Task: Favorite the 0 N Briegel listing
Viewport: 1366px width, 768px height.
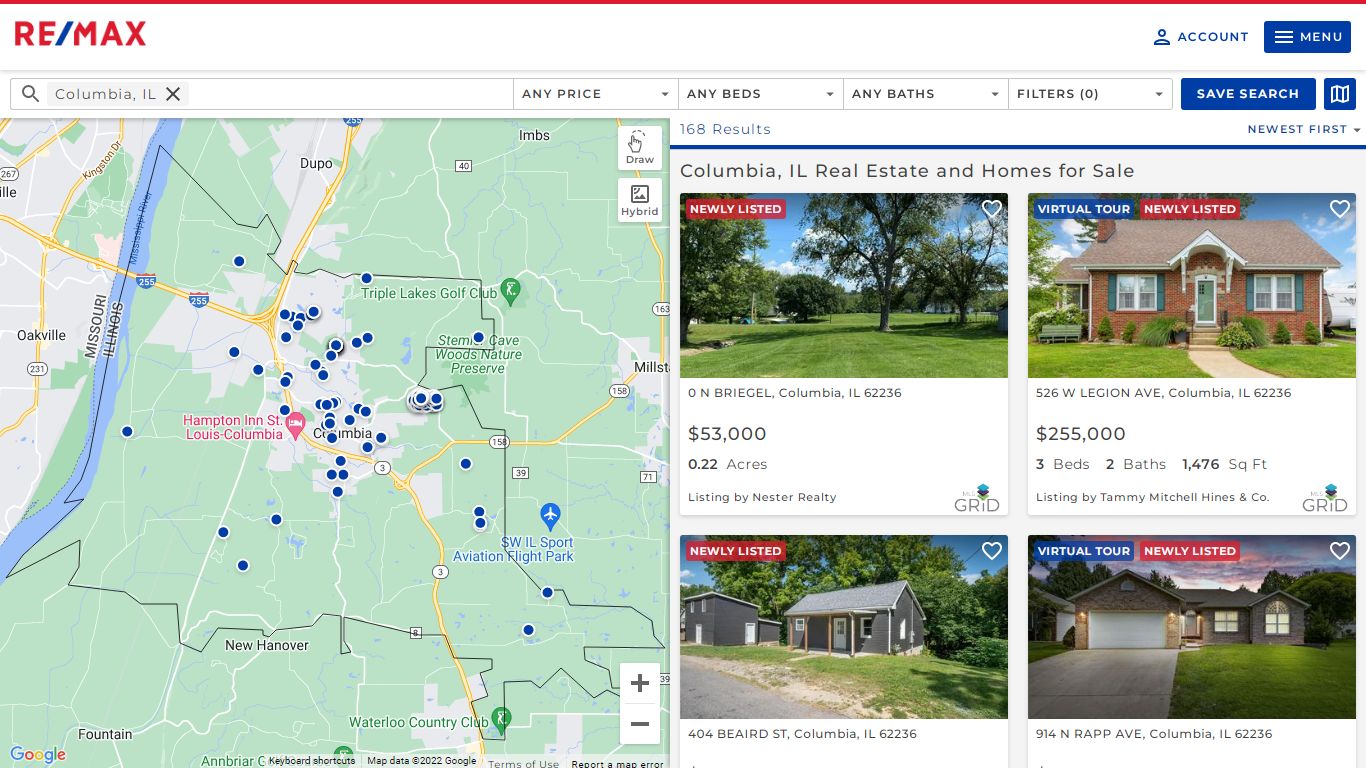Action: click(992, 209)
